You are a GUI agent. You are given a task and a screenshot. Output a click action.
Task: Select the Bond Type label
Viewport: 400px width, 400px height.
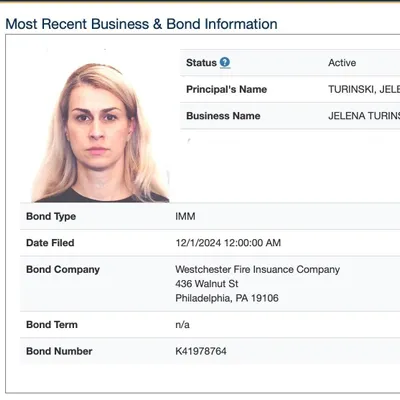[x=51, y=216]
